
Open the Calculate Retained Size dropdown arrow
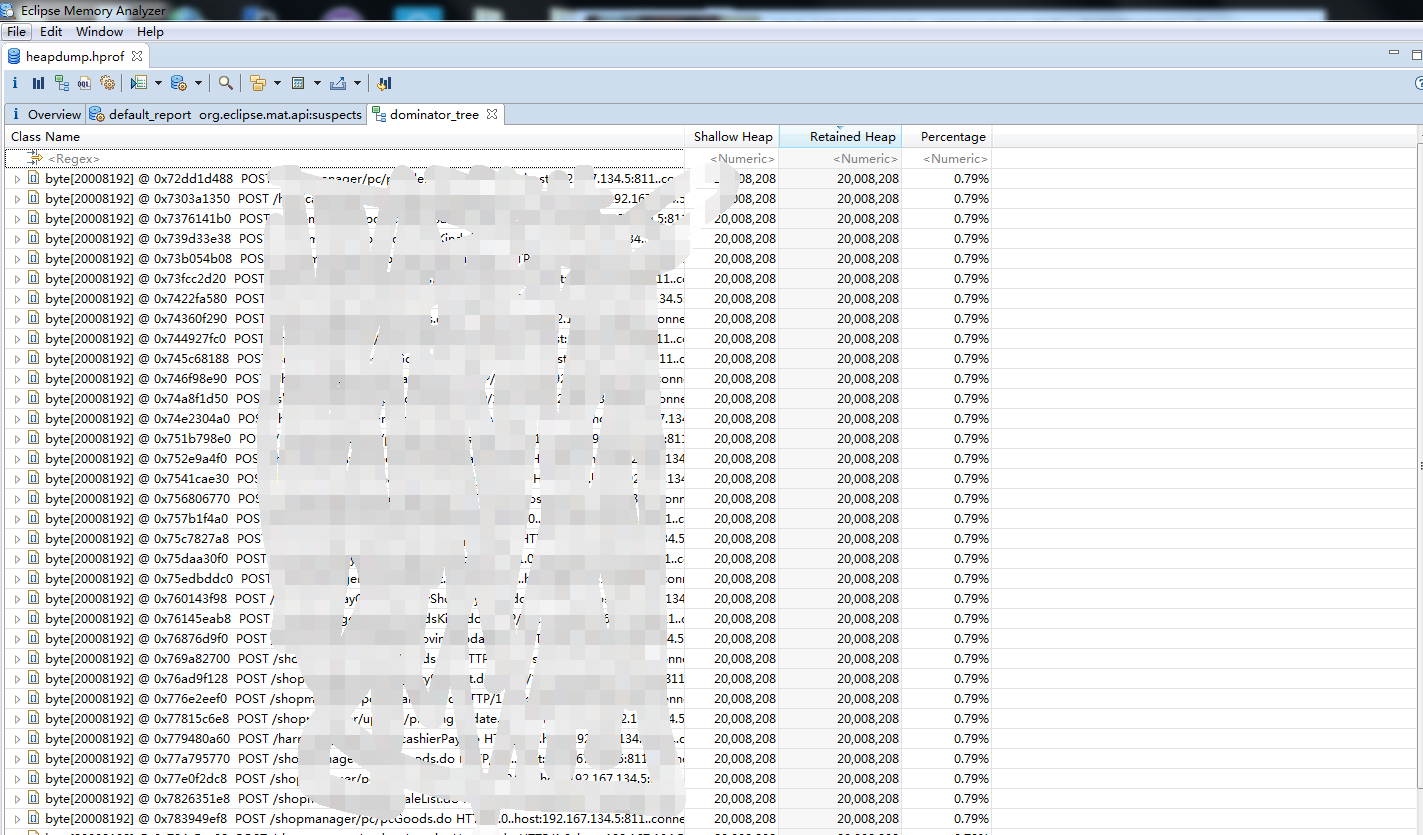pos(317,83)
